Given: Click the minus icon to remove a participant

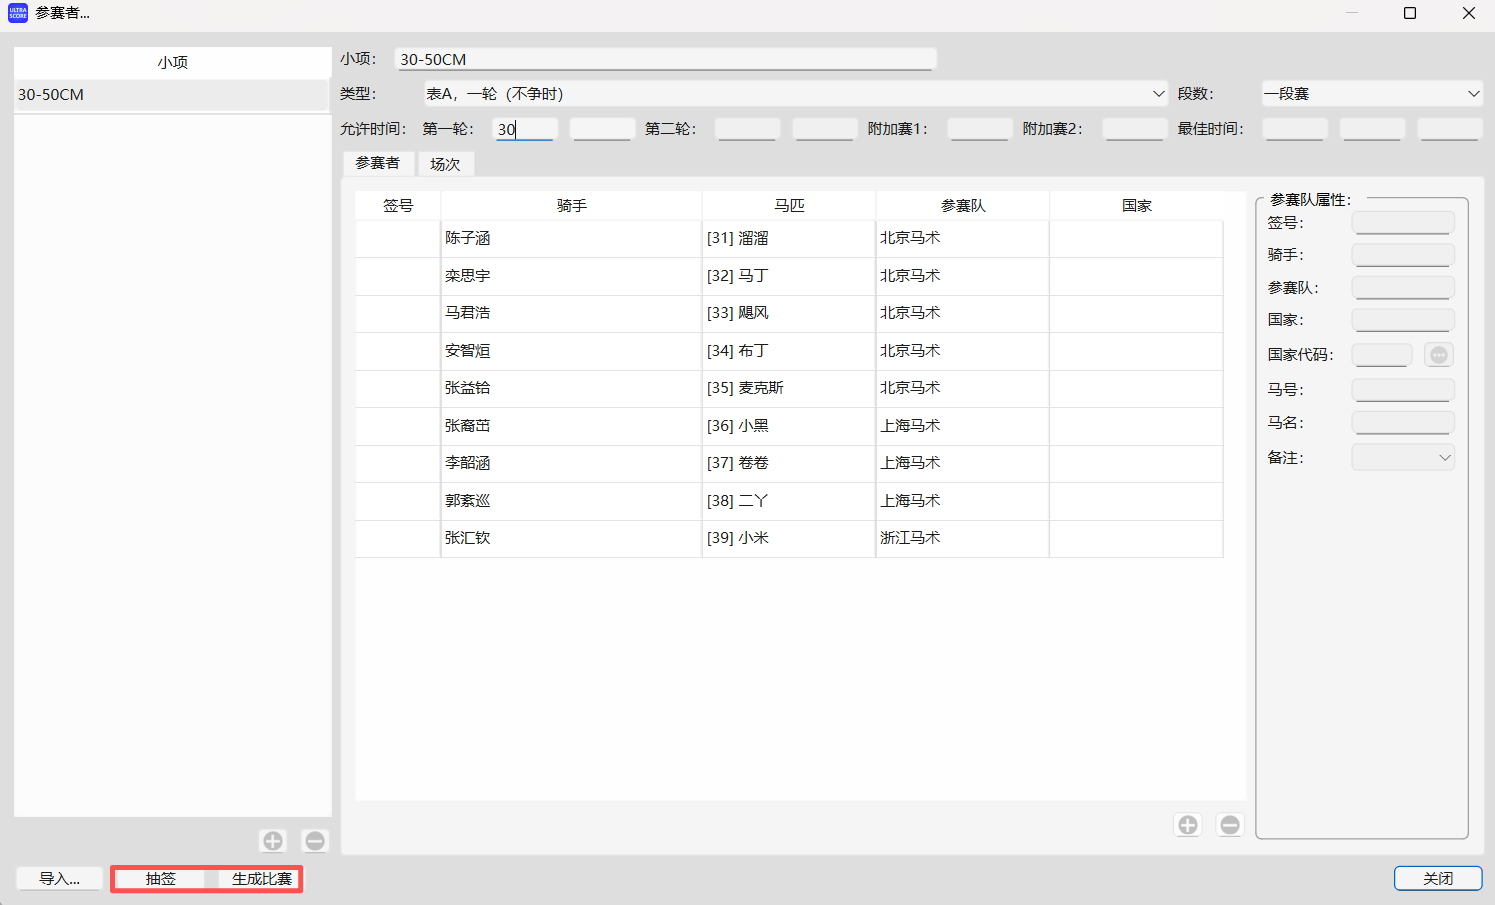Looking at the screenshot, I should pos(1230,824).
